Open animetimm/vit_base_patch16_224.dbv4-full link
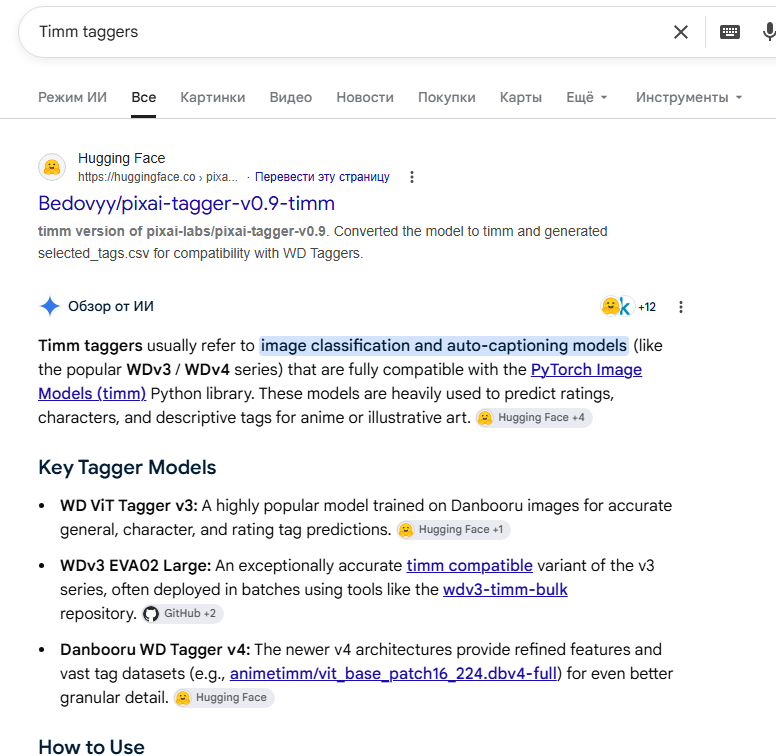 click(393, 674)
